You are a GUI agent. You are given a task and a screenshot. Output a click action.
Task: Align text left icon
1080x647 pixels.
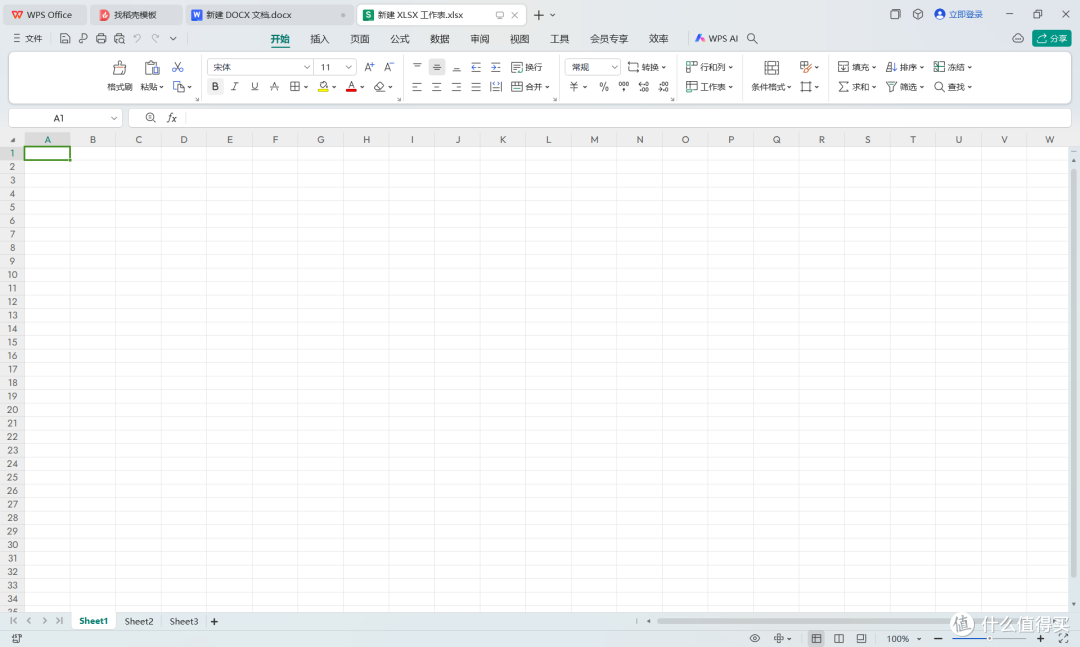click(417, 87)
